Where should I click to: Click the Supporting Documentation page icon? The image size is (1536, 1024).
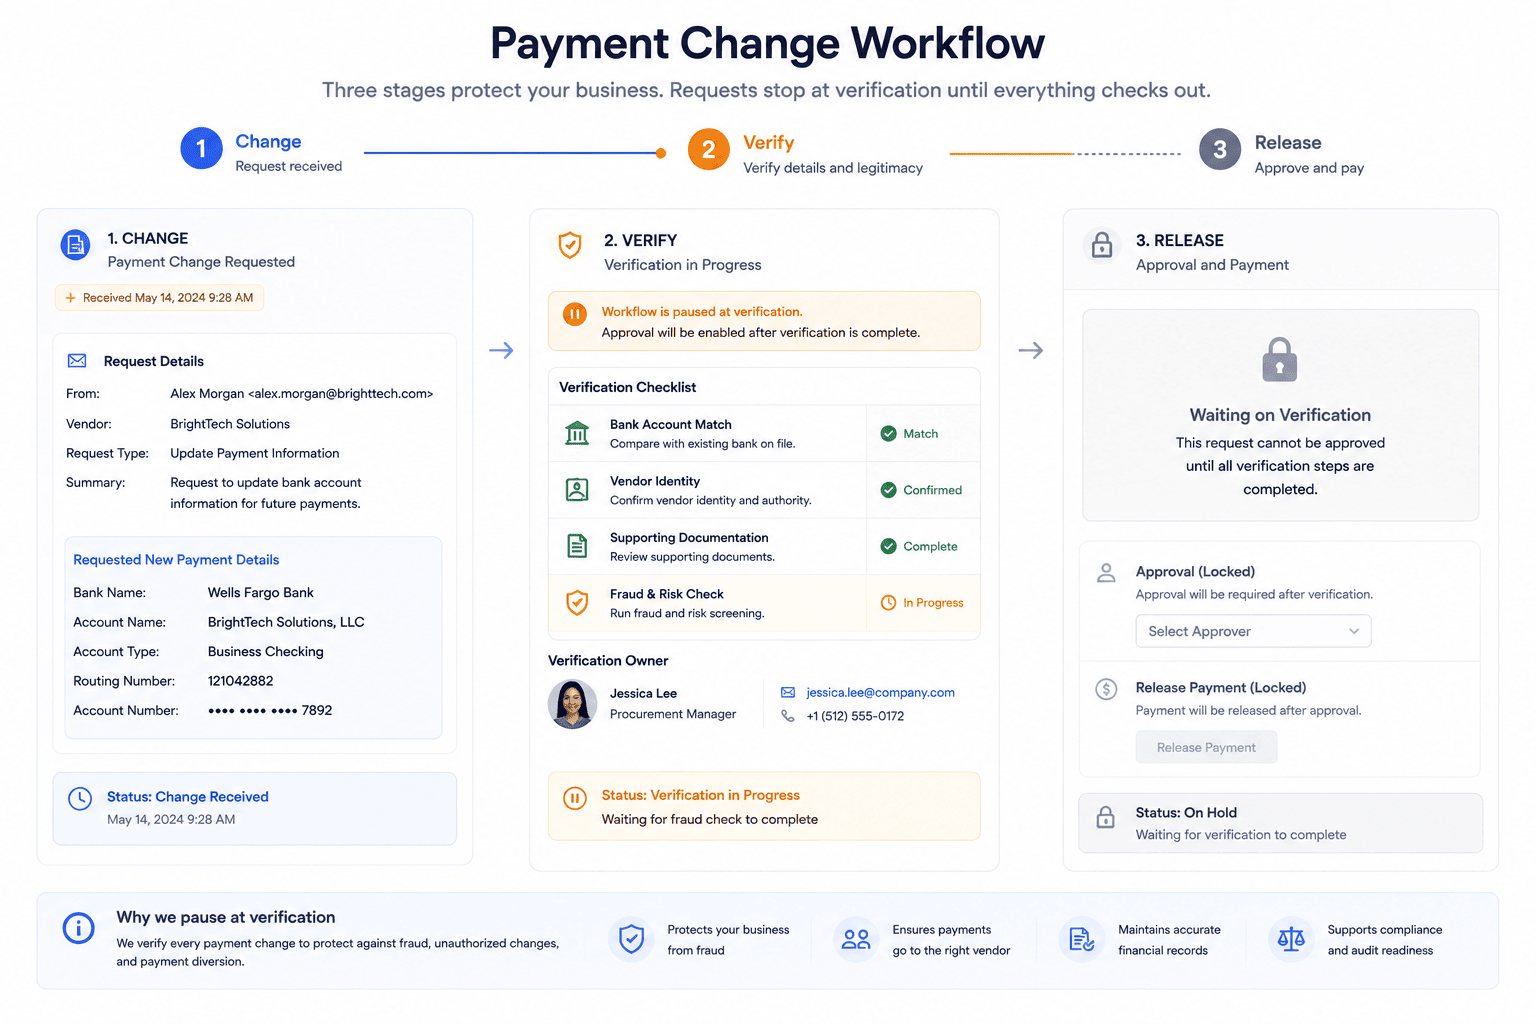tap(577, 546)
